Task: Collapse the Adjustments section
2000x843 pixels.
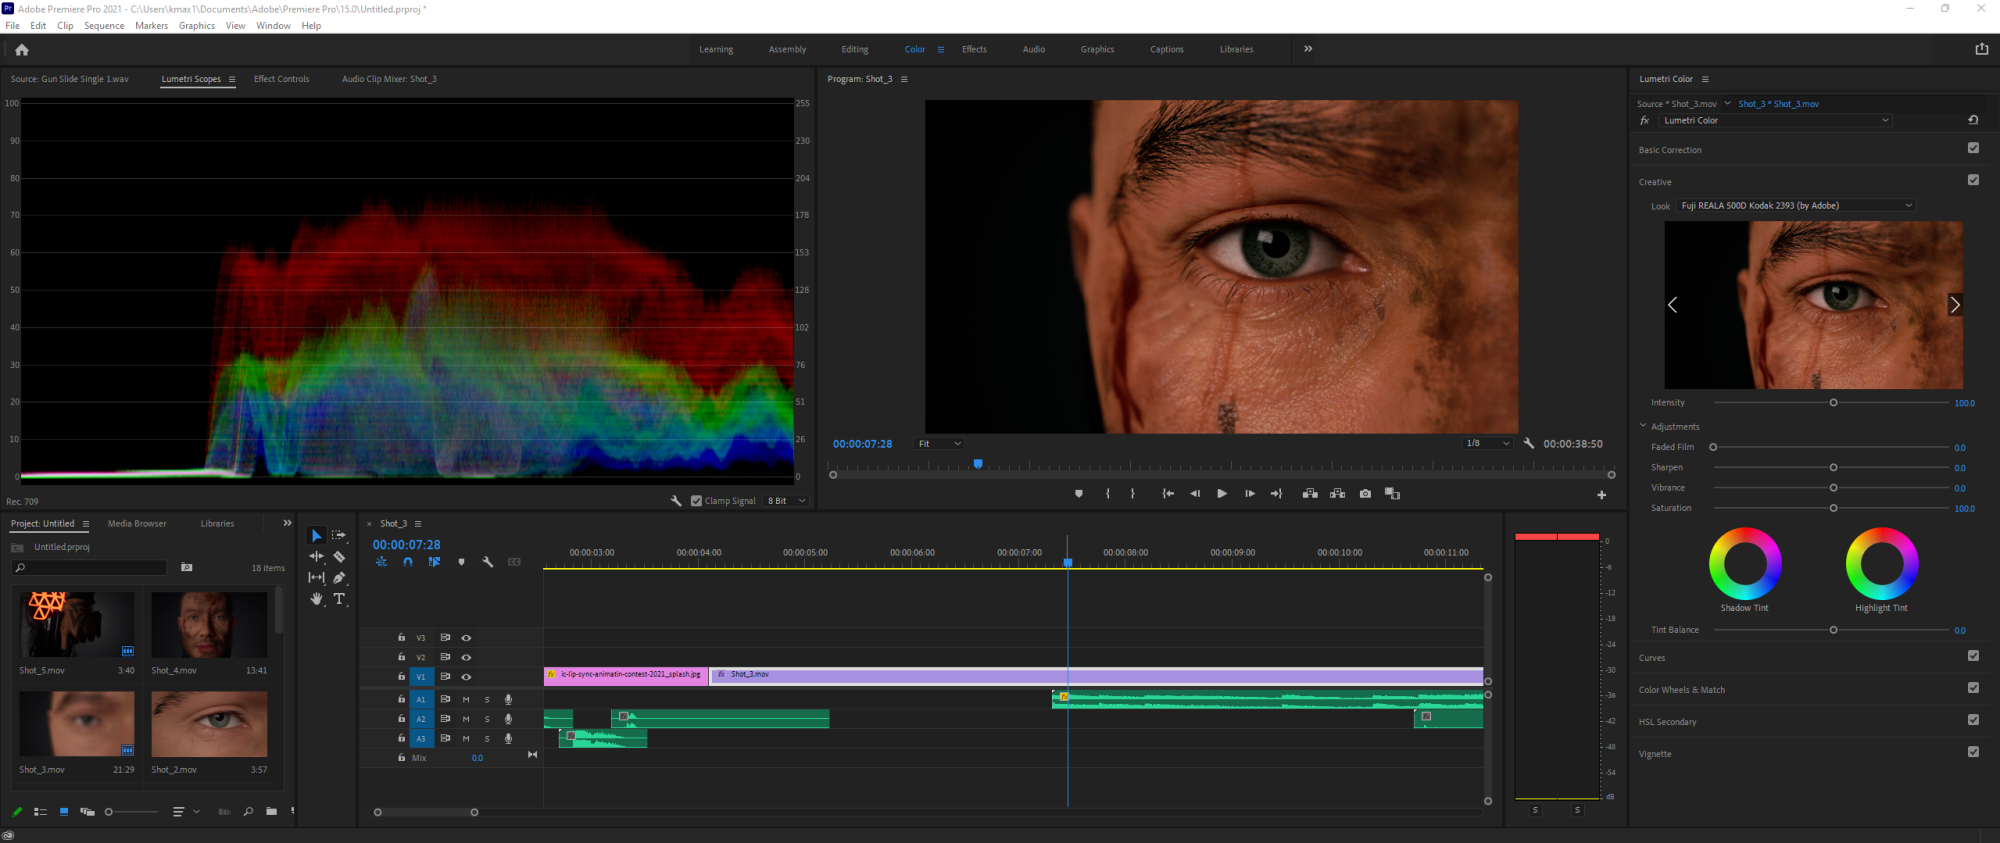Action: pos(1643,426)
